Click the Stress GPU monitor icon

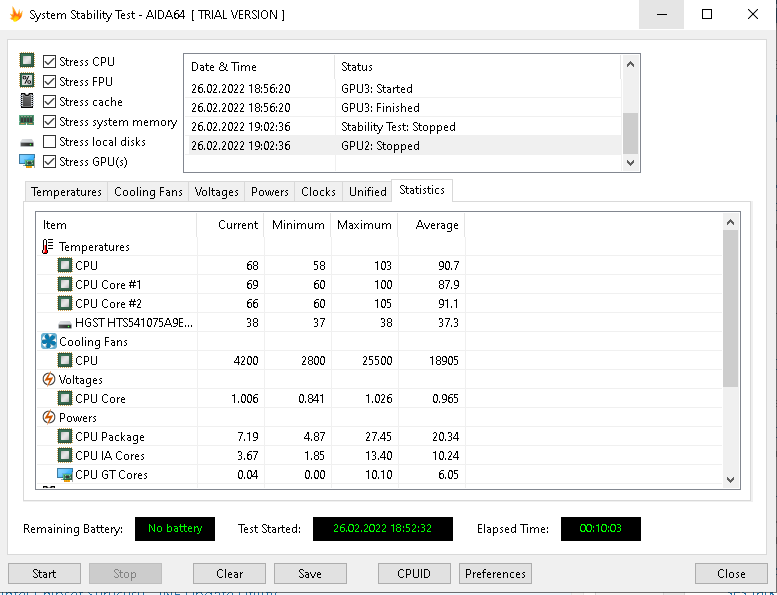coord(27,161)
